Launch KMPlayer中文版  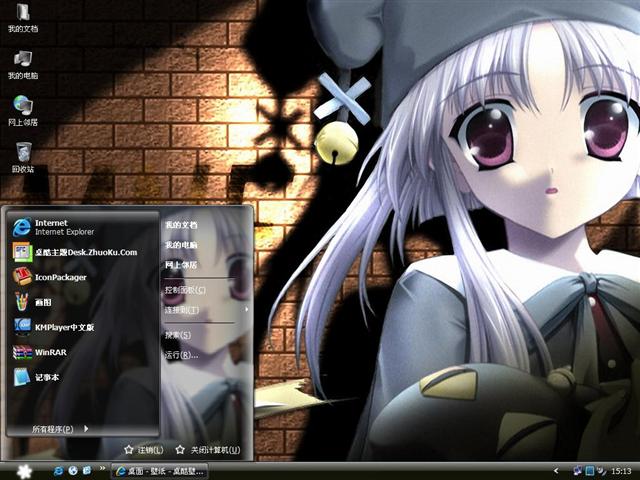(82, 327)
